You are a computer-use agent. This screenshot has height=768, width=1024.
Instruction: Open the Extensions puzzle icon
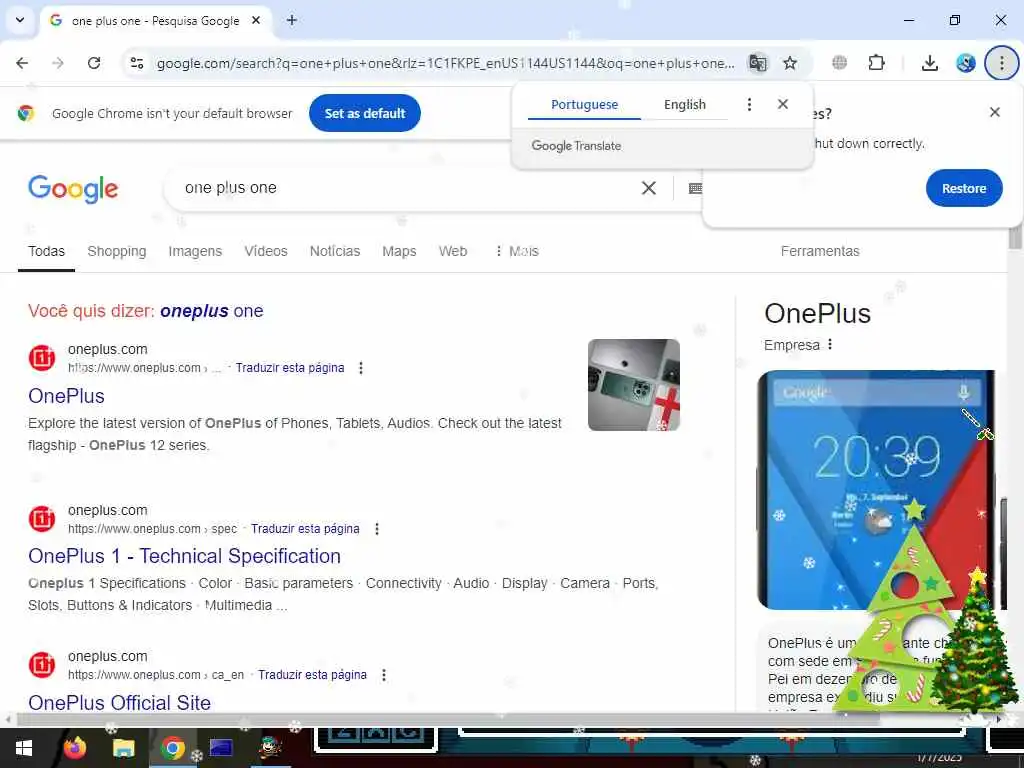[x=876, y=63]
